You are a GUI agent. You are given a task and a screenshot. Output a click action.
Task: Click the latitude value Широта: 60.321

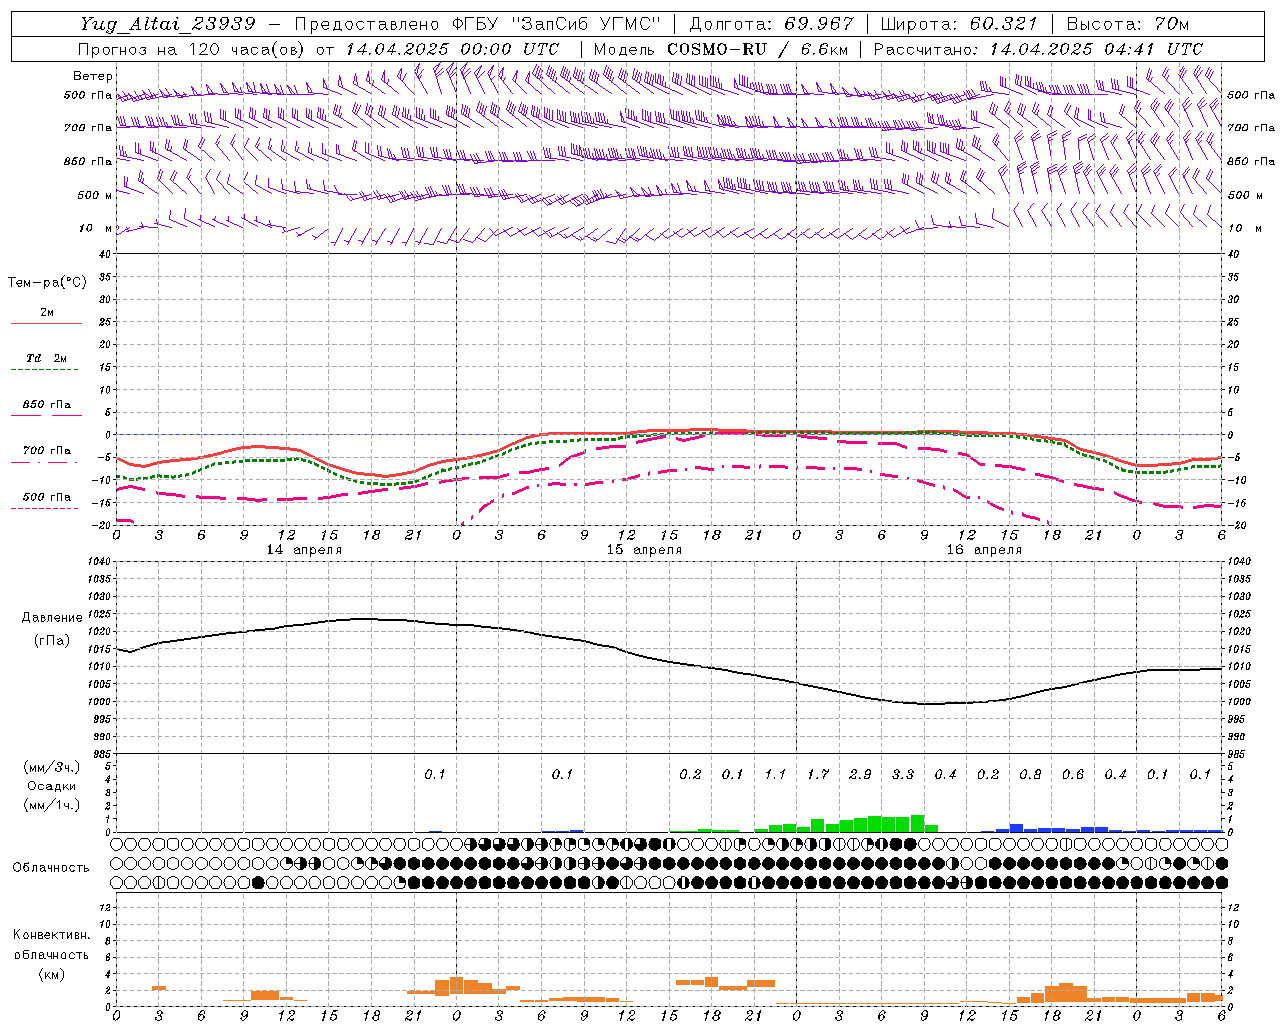point(960,24)
